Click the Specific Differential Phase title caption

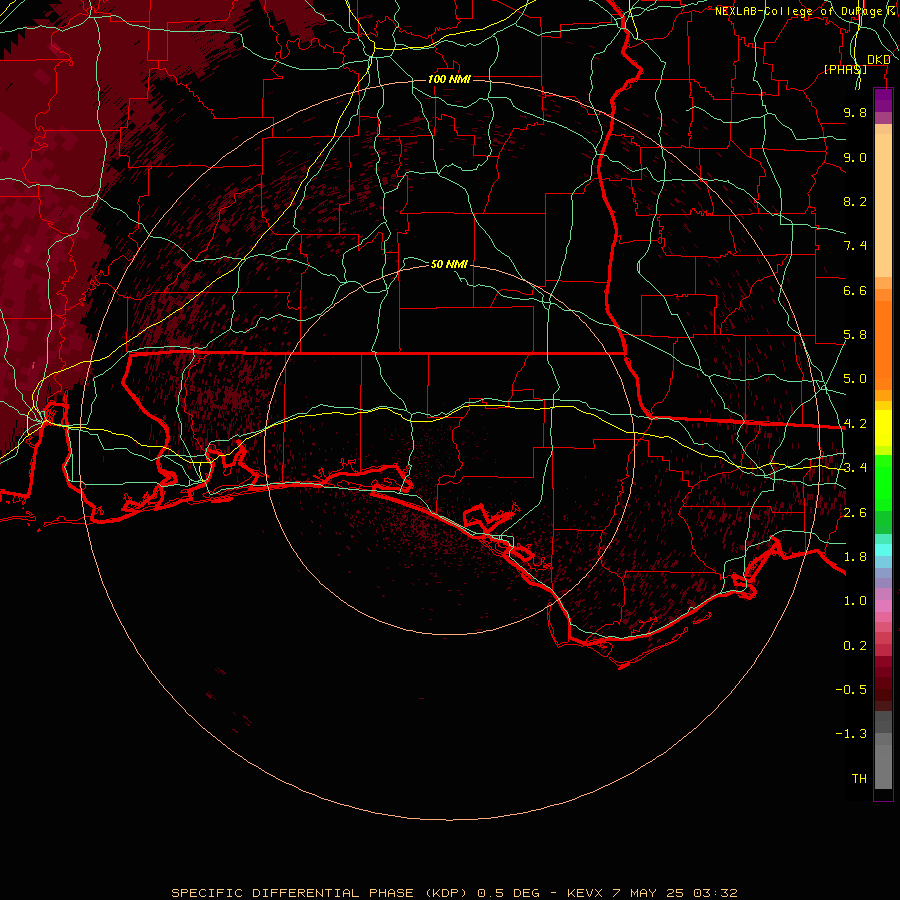[454, 893]
